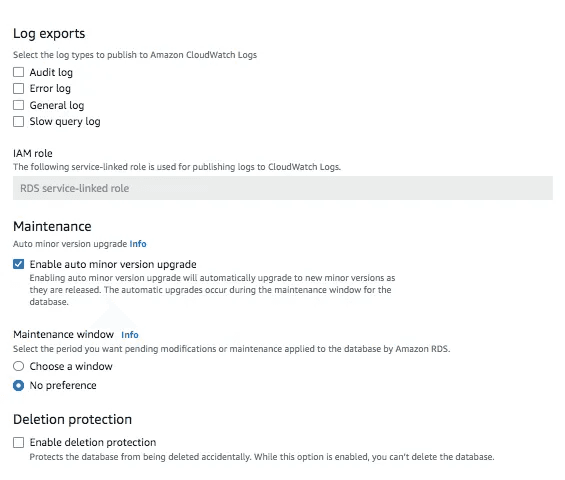The width and height of the screenshot is (565, 480).
Task: Click the IAM role field label
Action: tap(33, 154)
